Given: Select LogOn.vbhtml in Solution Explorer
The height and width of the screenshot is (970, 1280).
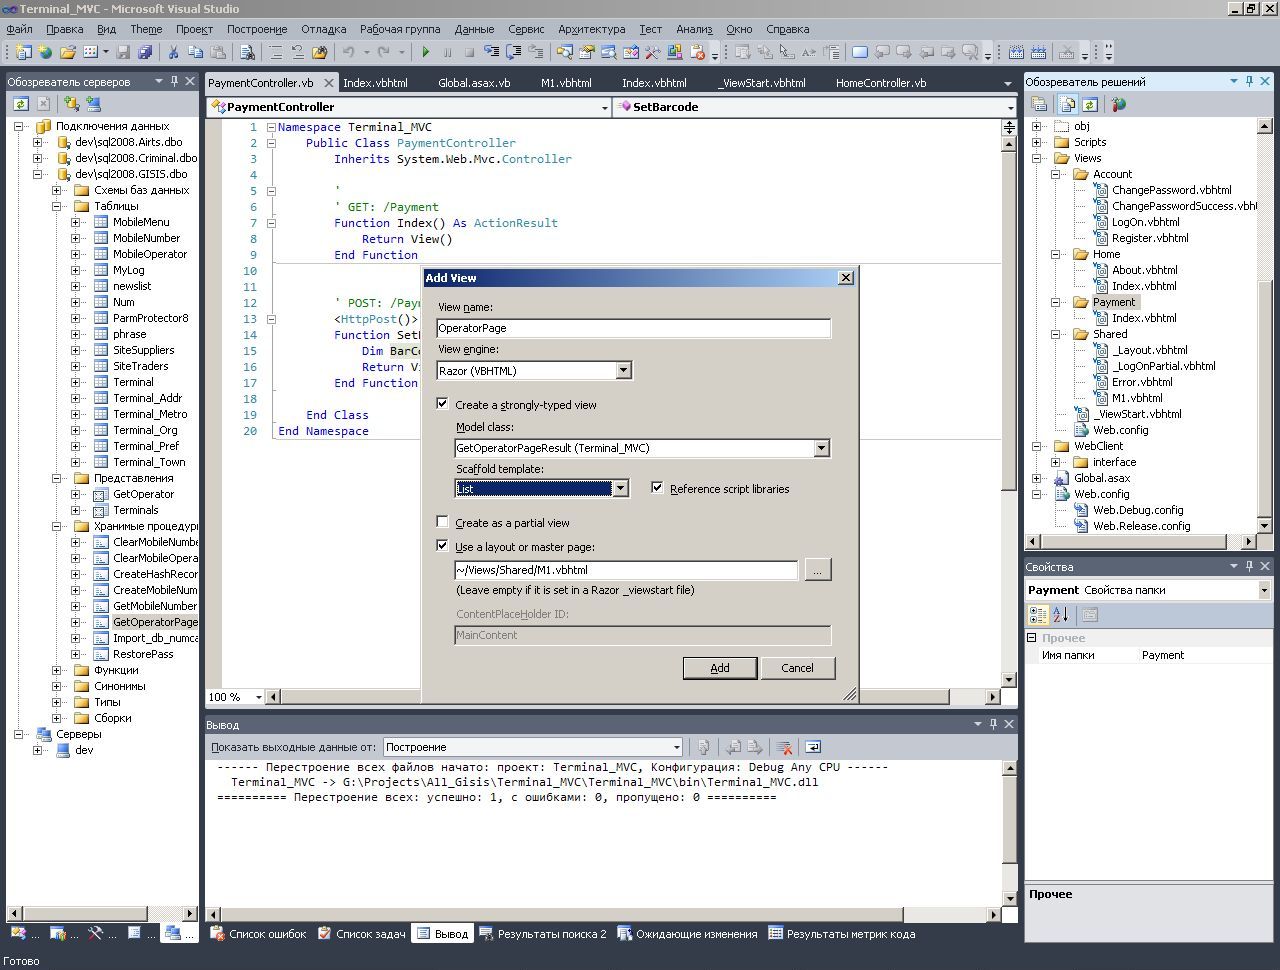Looking at the screenshot, I should [x=1145, y=222].
